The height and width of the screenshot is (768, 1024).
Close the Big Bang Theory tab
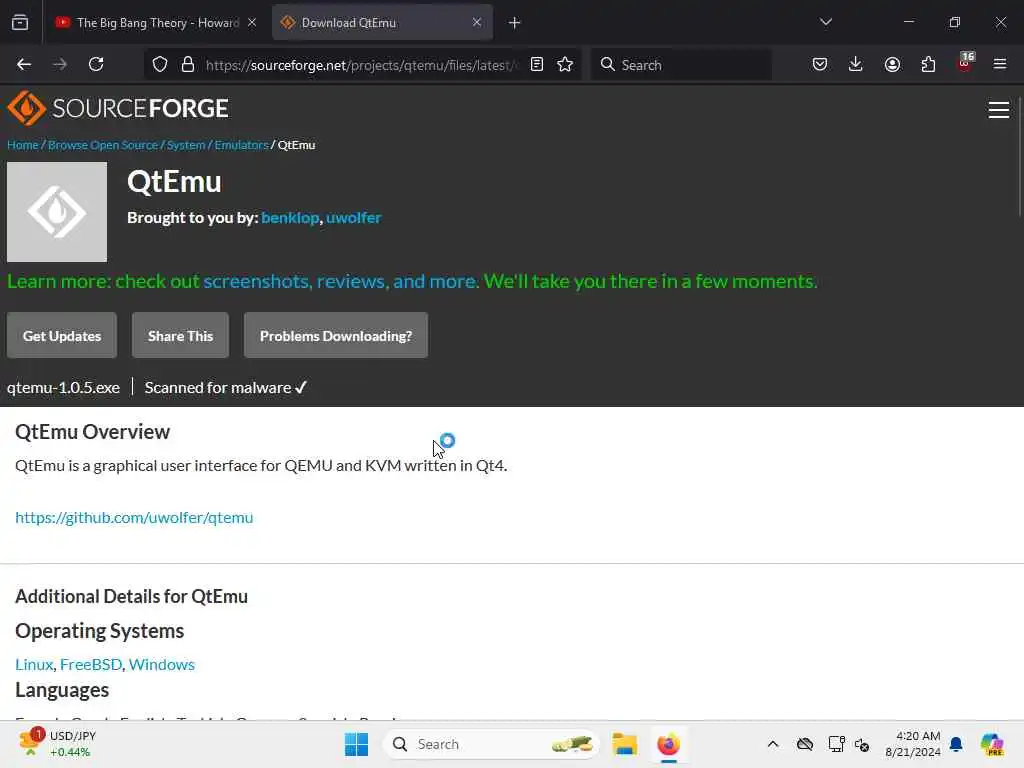[252, 22]
